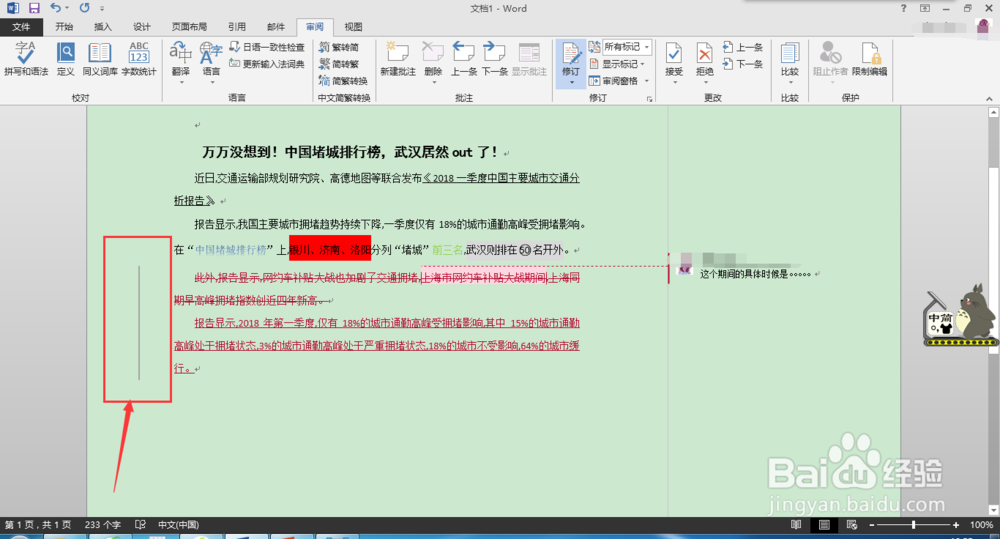Convert text with 简转繁
Viewport: 1000px width, 539px height.
point(339,64)
